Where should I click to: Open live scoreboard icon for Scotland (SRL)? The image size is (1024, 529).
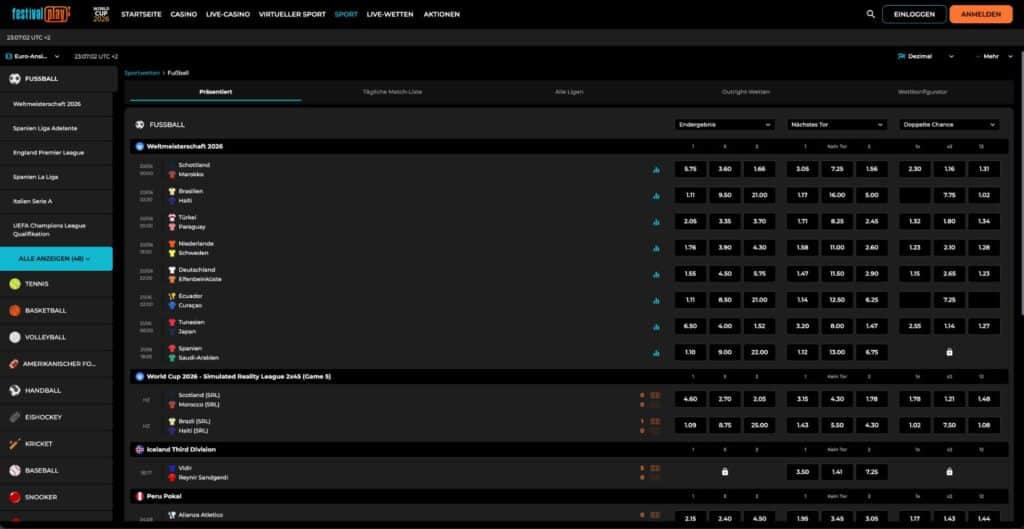[655, 395]
